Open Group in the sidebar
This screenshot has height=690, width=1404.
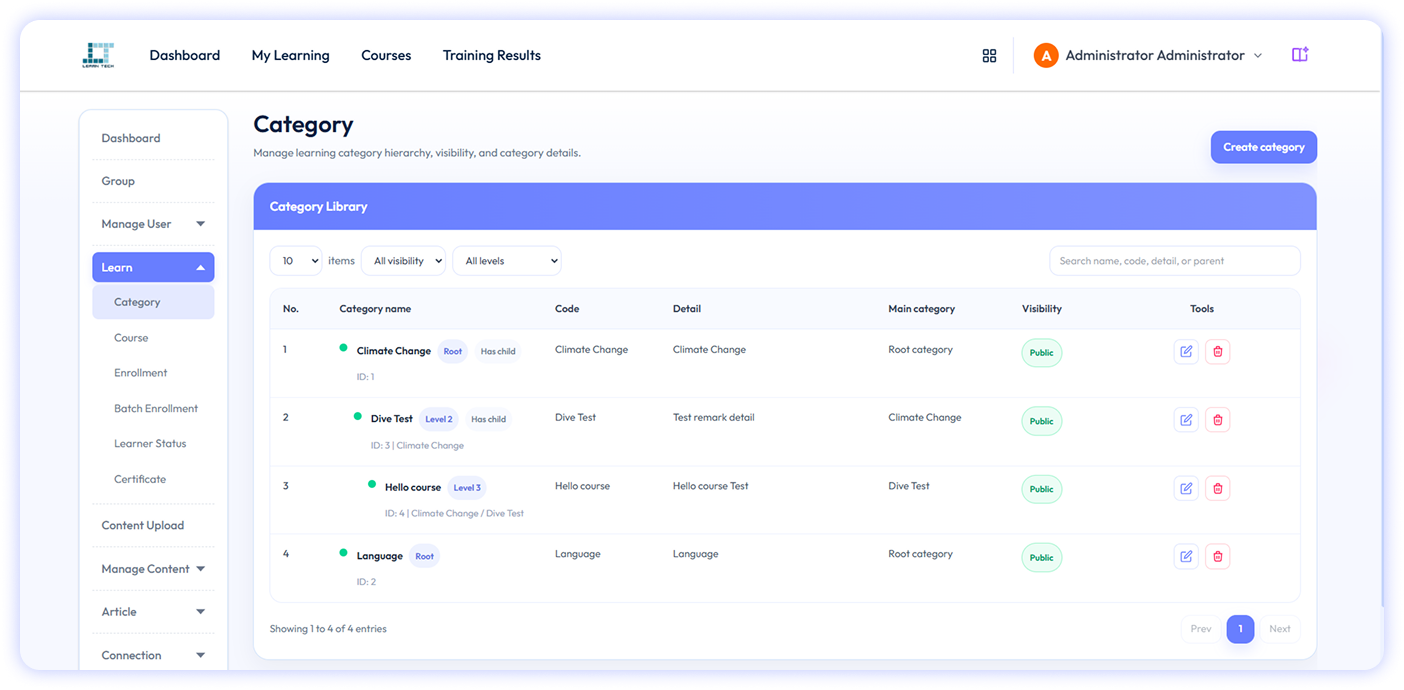(118, 181)
